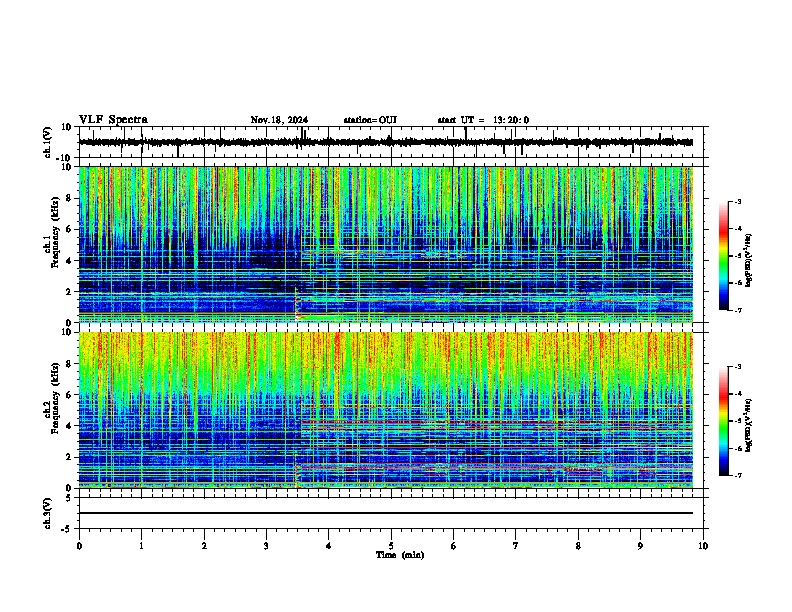
Task: Click the ch.1 color bar "-3" label
Action: pyautogui.click(x=737, y=201)
